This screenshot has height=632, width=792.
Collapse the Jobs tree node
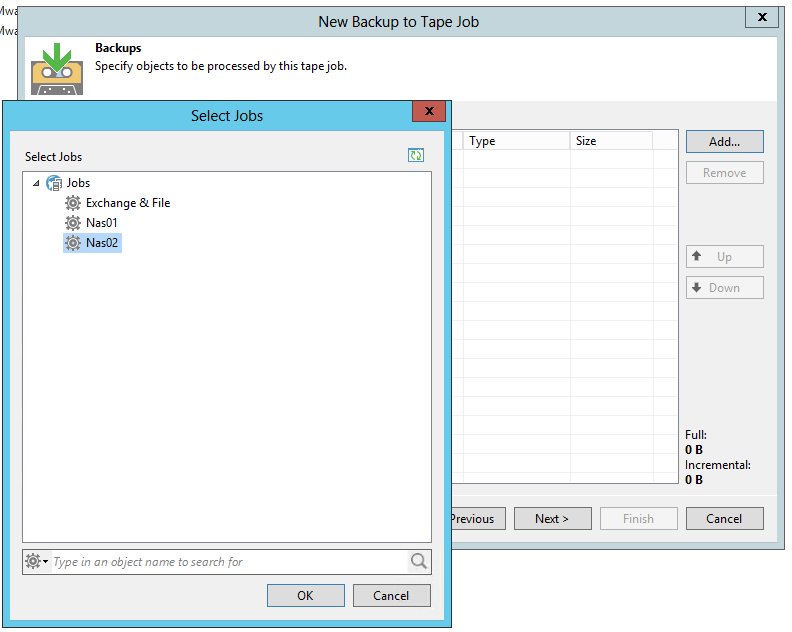[x=37, y=184]
